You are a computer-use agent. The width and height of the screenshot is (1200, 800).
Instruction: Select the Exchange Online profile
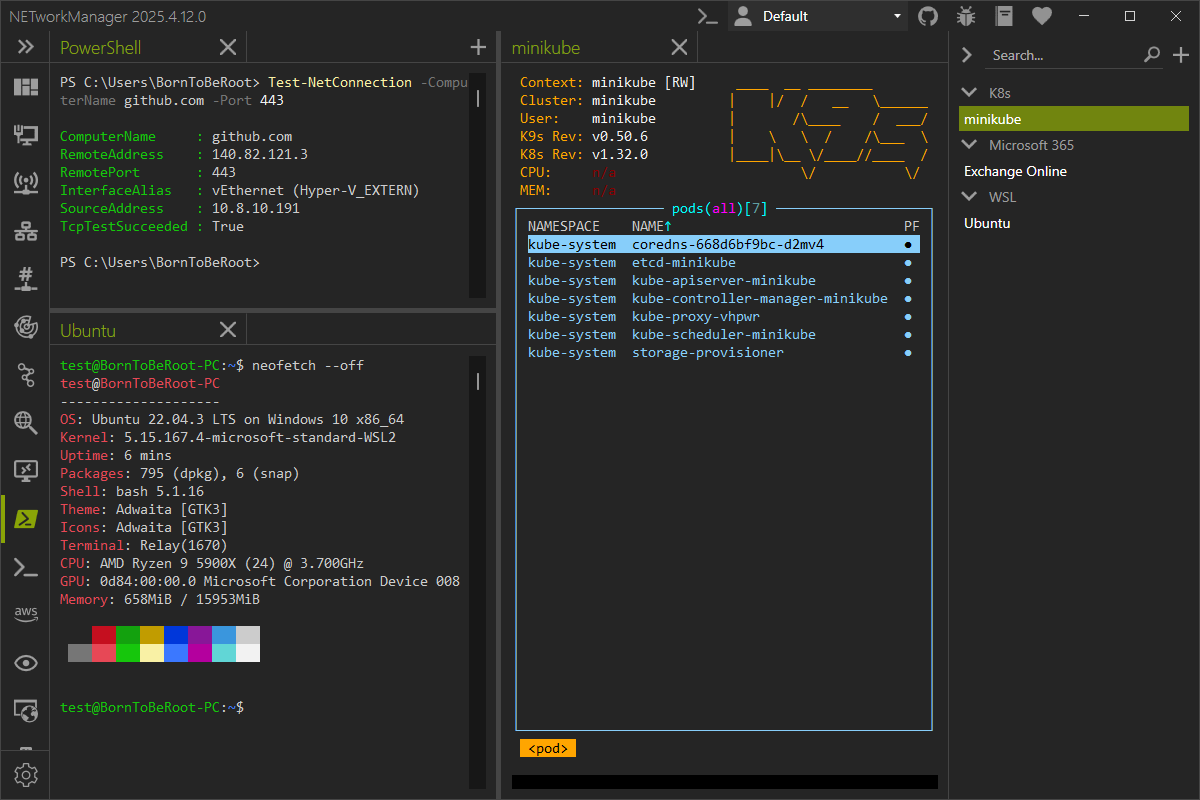click(1013, 171)
